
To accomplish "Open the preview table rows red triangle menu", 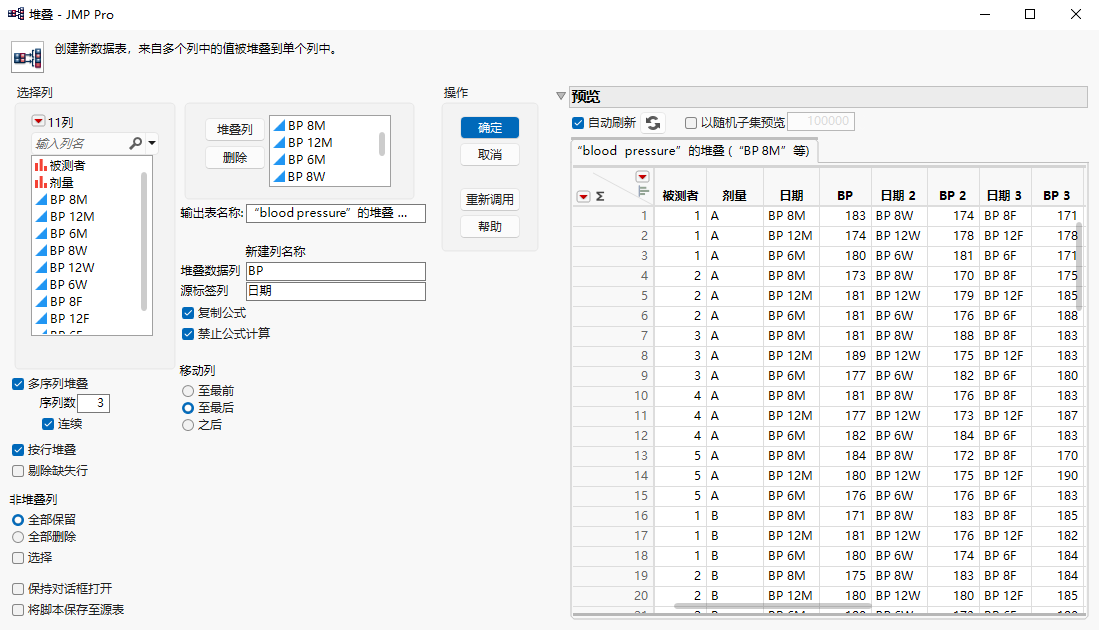I will (583, 196).
